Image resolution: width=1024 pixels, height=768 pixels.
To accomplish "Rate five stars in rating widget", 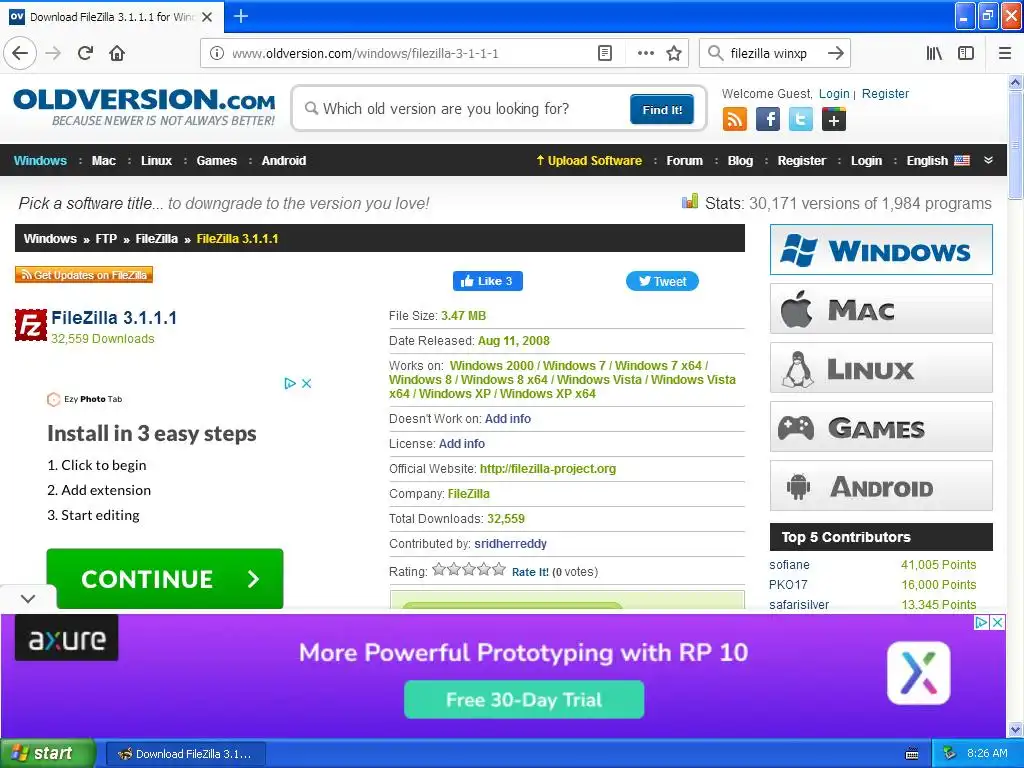I will pyautogui.click(x=499, y=569).
